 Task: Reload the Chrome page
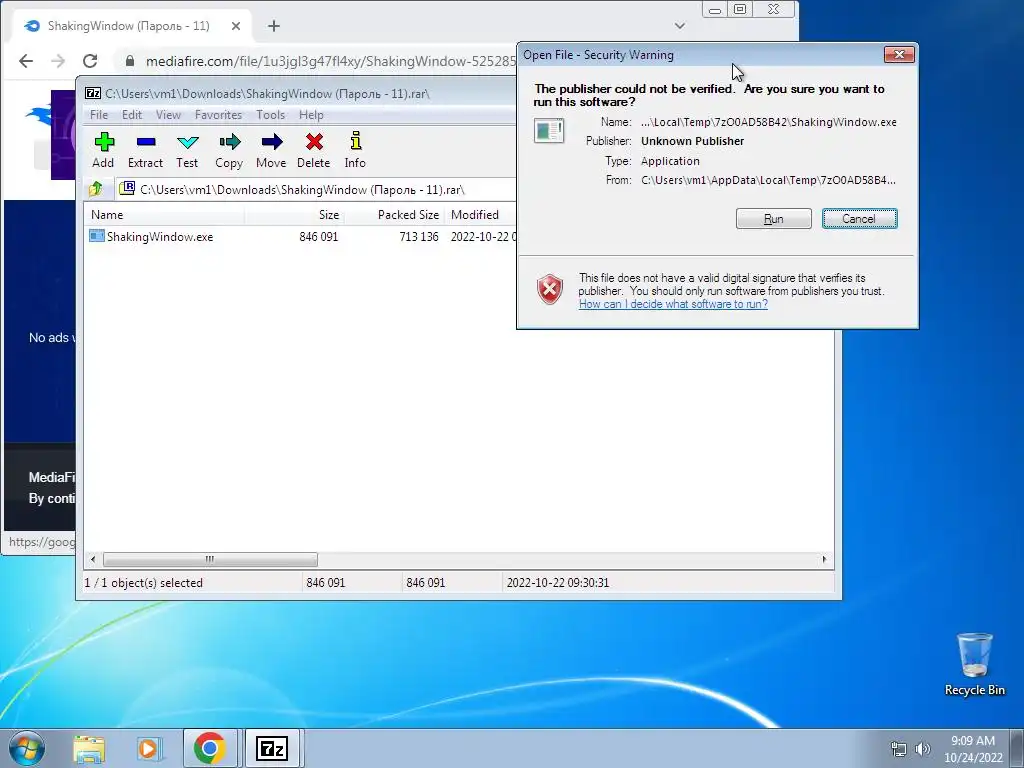tap(90, 61)
